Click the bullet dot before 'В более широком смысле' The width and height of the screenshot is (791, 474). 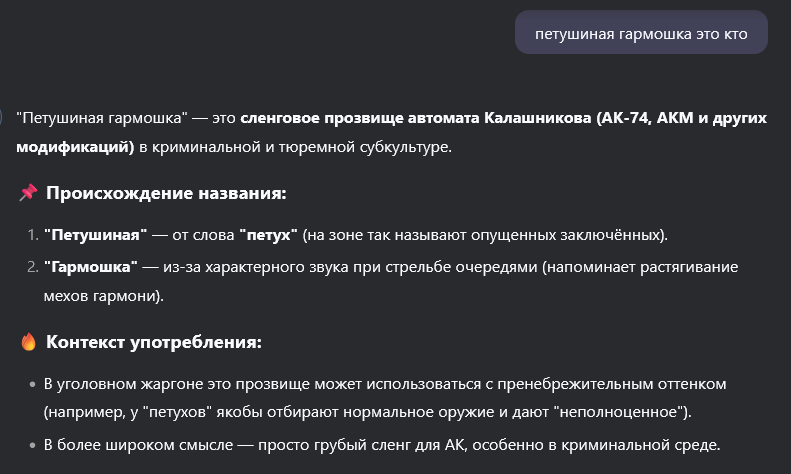click(x=33, y=445)
